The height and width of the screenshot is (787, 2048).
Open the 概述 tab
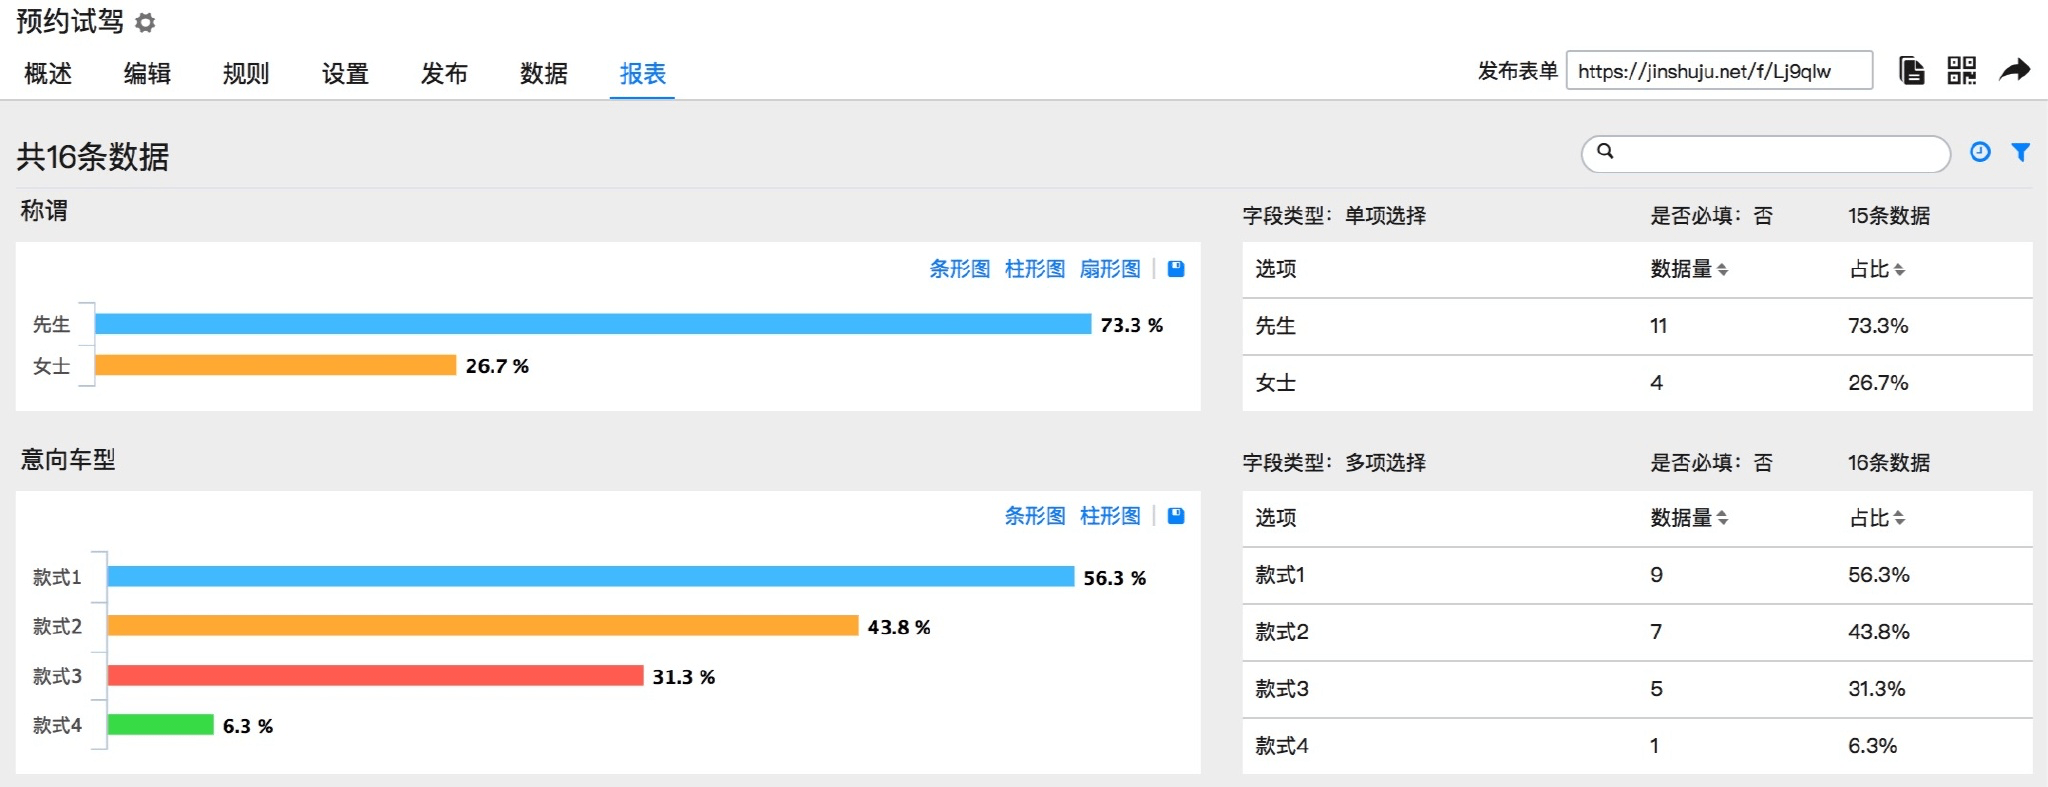pos(48,74)
